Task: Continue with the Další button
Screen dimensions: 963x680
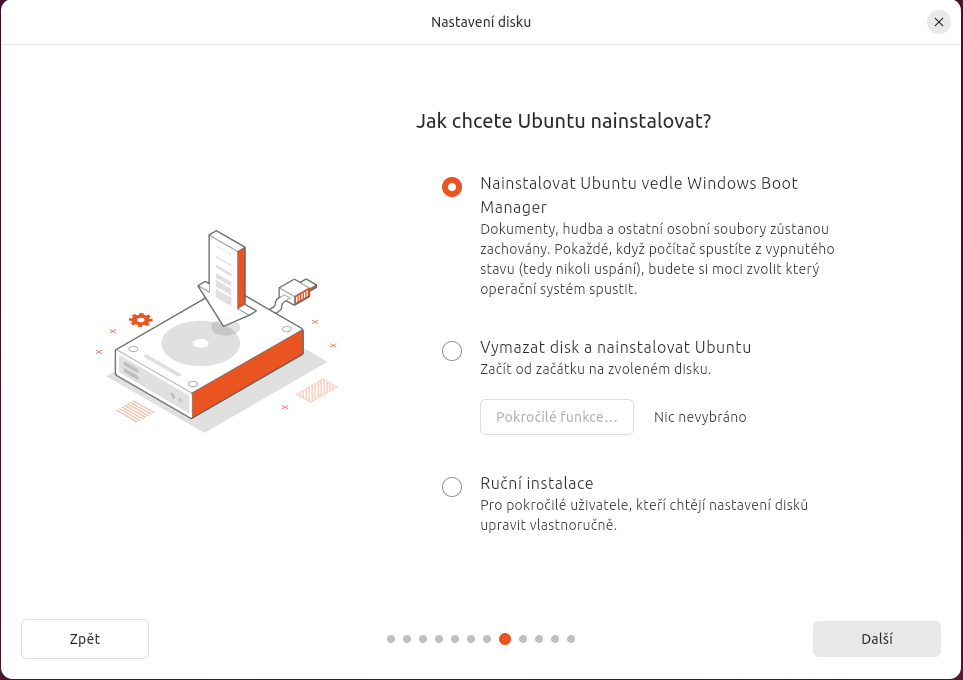Action: click(876, 639)
